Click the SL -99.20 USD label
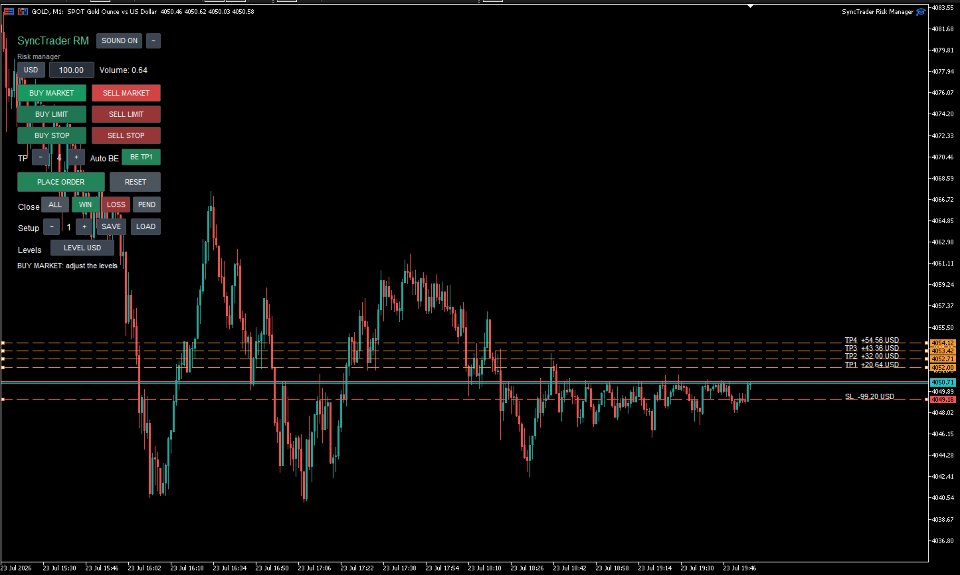The image size is (960, 575). coord(869,396)
